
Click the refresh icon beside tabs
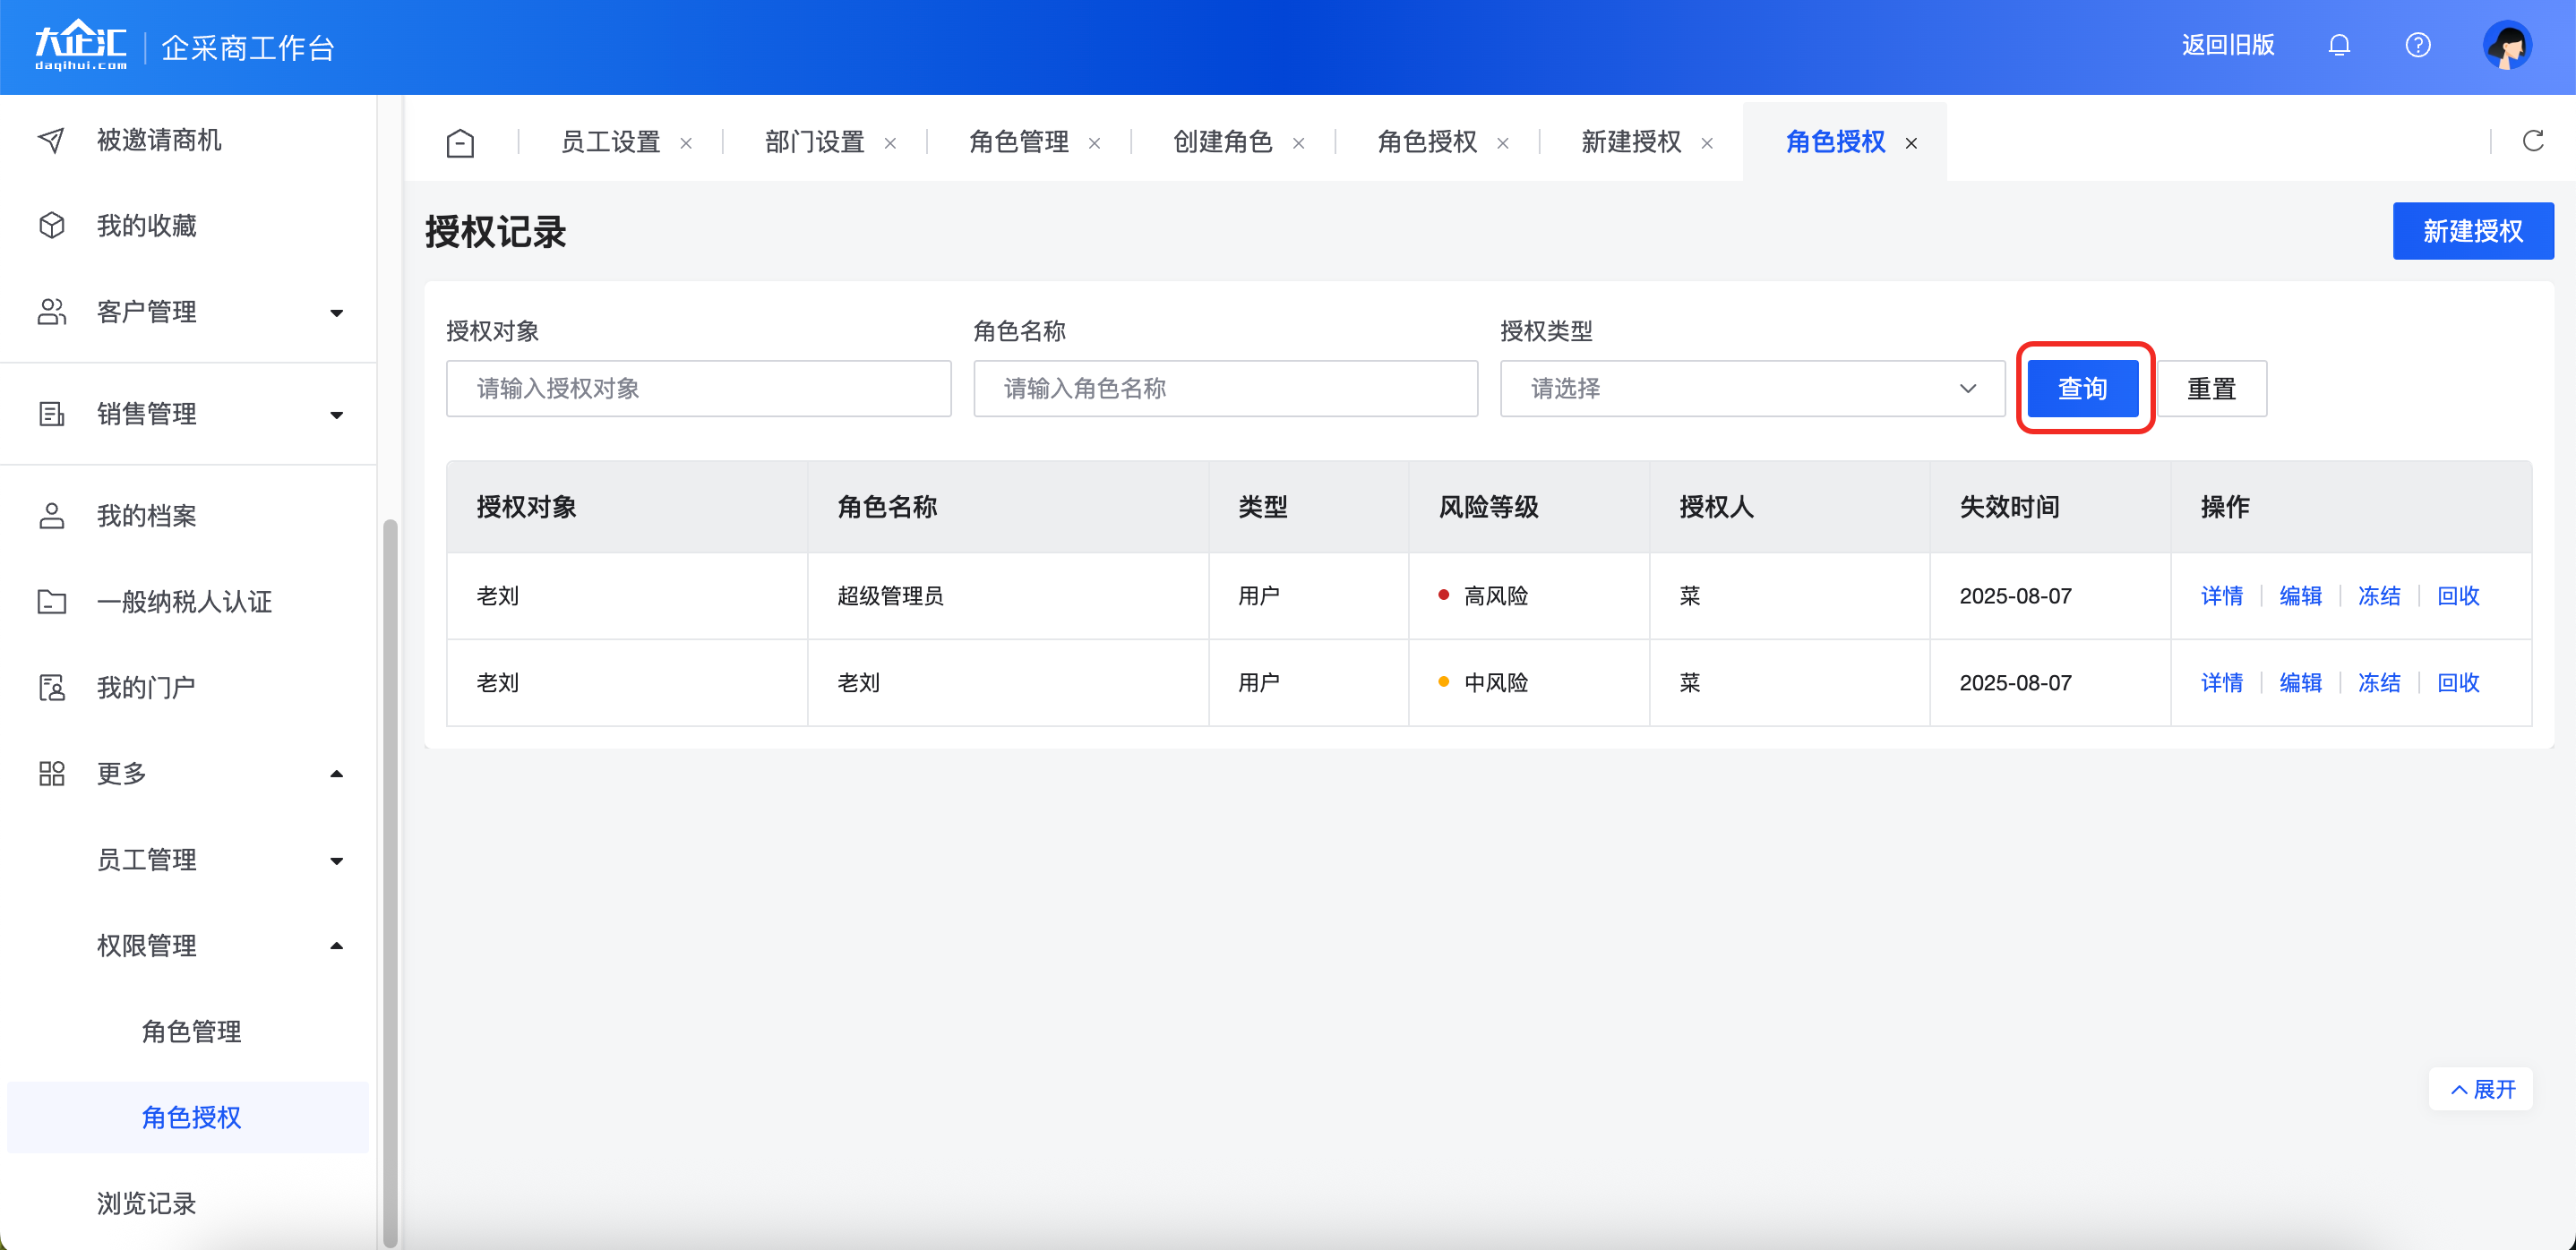click(2532, 141)
